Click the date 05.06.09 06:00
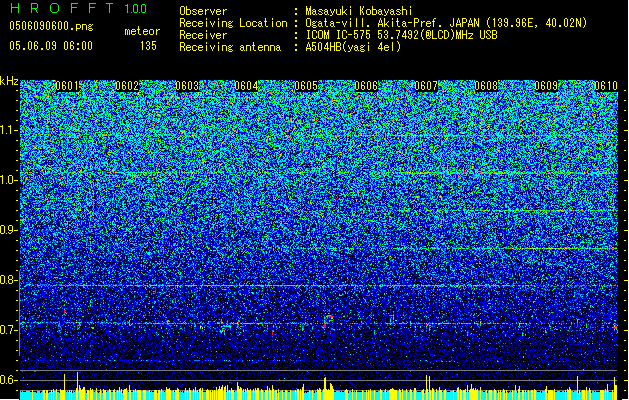The width and height of the screenshot is (629, 400). (x=51, y=46)
